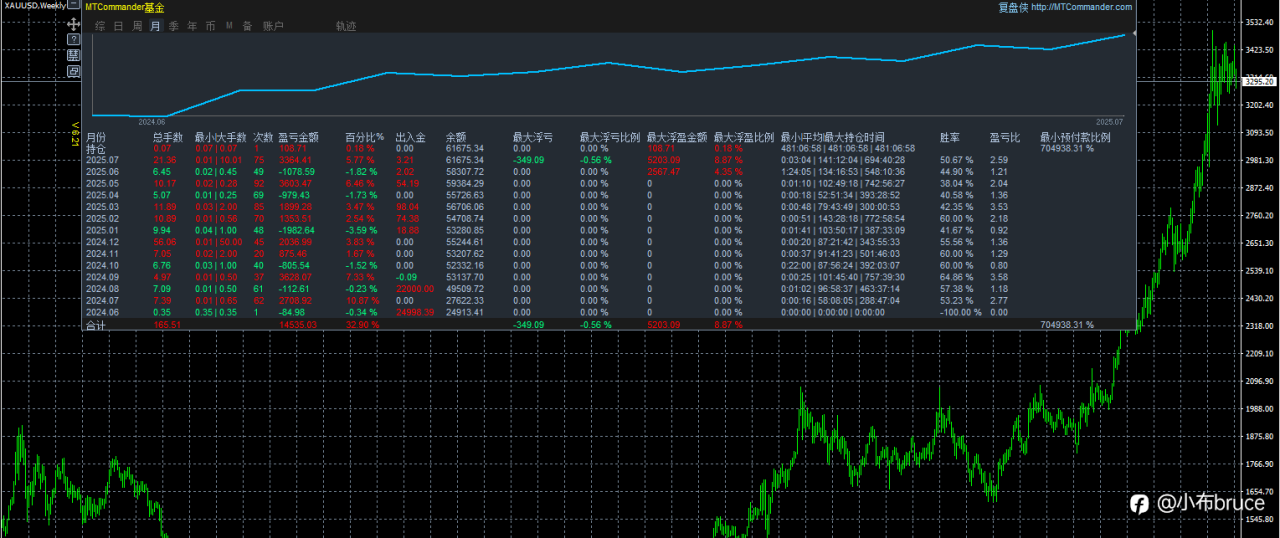Switch to the 年 yearly tab

coord(192,26)
